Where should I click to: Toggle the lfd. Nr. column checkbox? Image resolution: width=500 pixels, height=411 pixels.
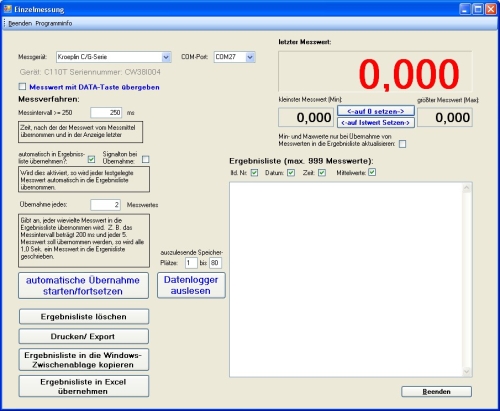click(254, 173)
